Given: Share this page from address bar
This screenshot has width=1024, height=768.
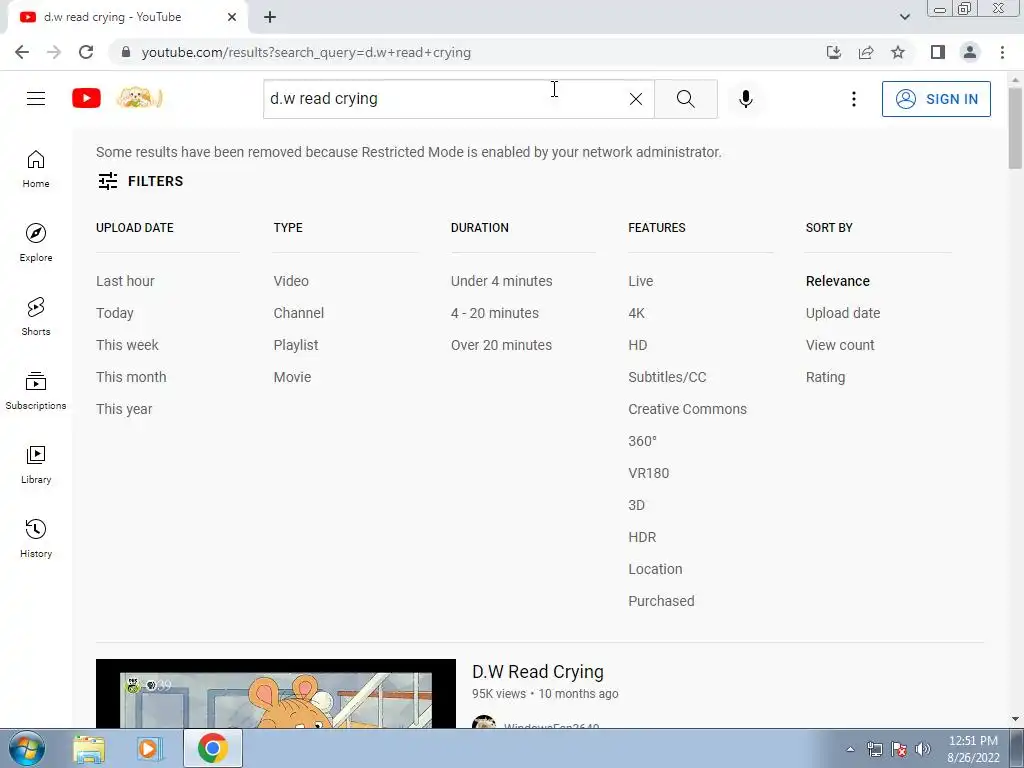Looking at the screenshot, I should click(x=866, y=52).
